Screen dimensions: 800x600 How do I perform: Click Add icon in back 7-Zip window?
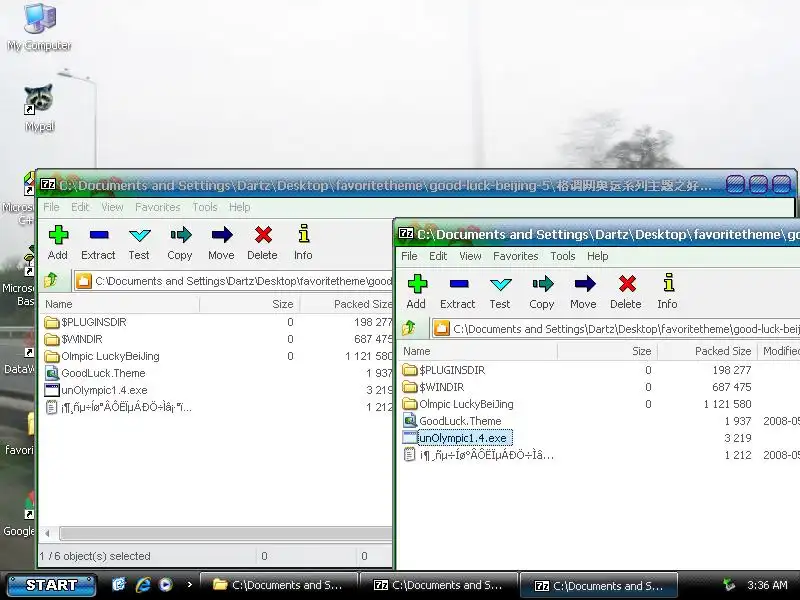click(58, 235)
